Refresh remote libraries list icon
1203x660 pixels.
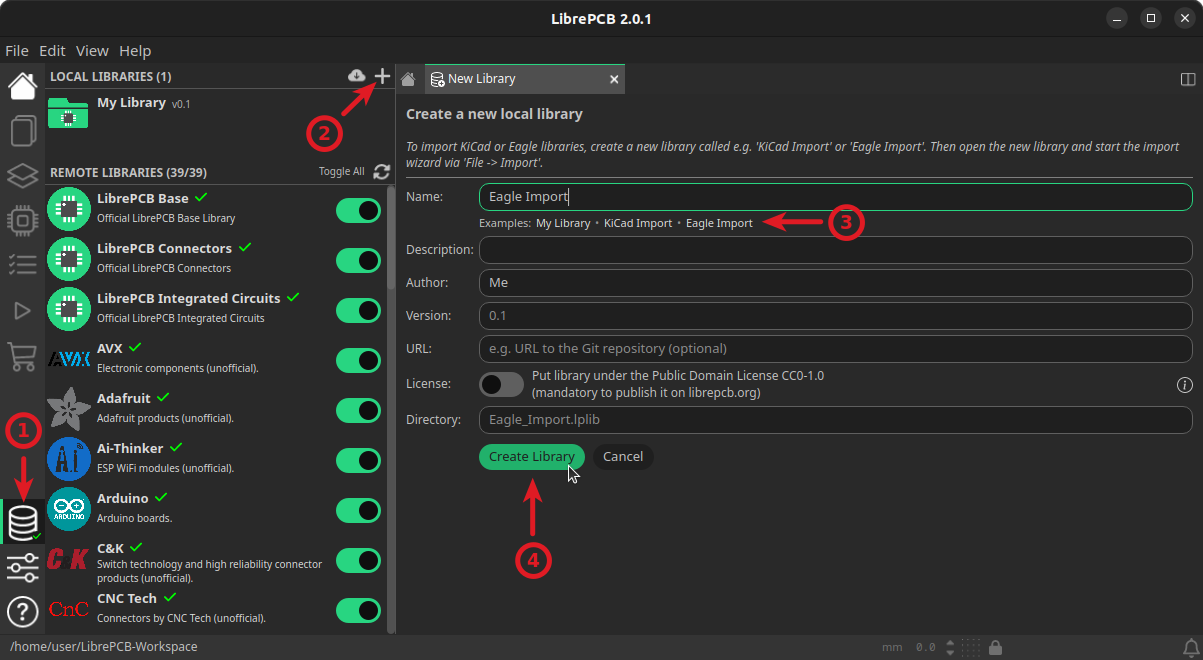click(381, 172)
